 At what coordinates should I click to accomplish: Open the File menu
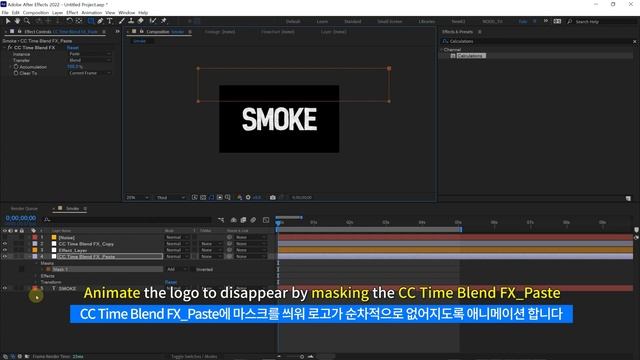(x=5, y=13)
